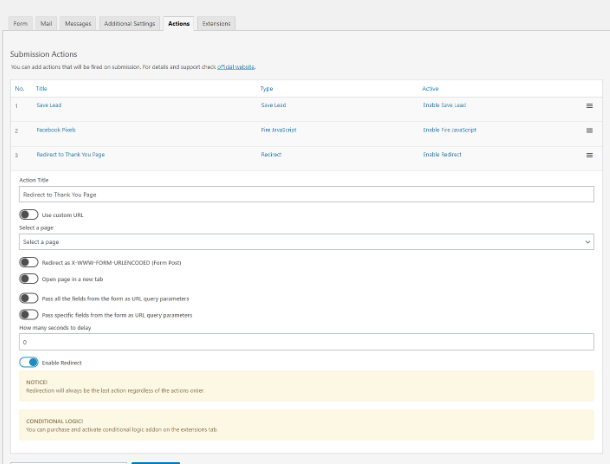Open the Form tab
The height and width of the screenshot is (464, 610).
click(x=21, y=24)
